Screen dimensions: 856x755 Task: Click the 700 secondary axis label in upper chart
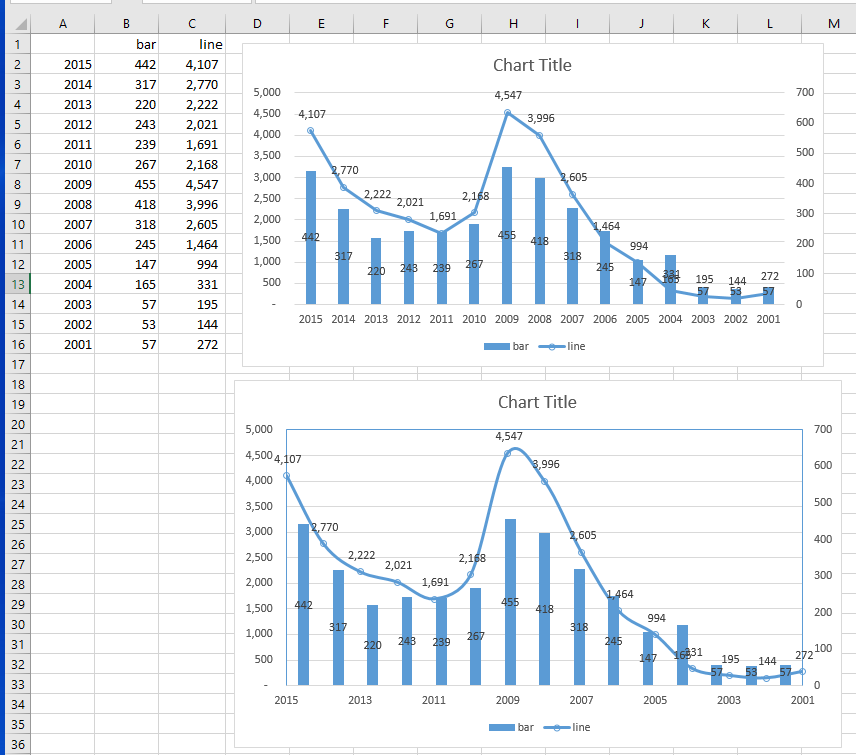click(805, 92)
